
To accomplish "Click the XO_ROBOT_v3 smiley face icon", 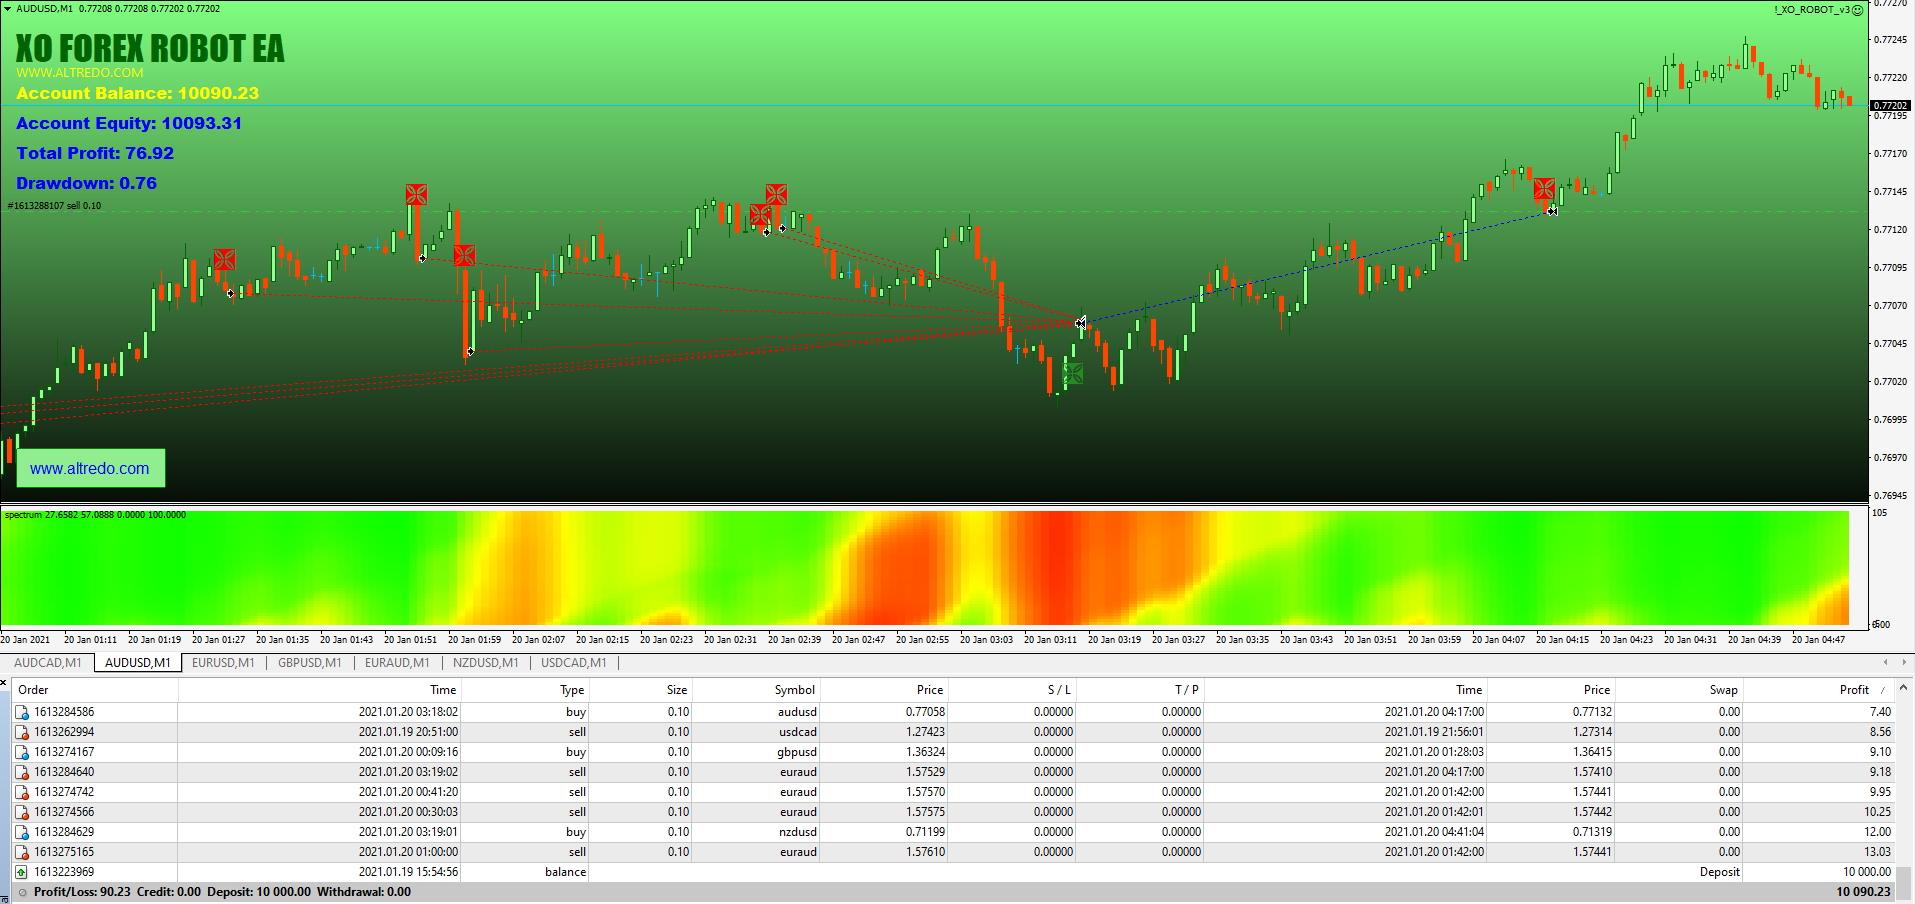I will point(1857,10).
